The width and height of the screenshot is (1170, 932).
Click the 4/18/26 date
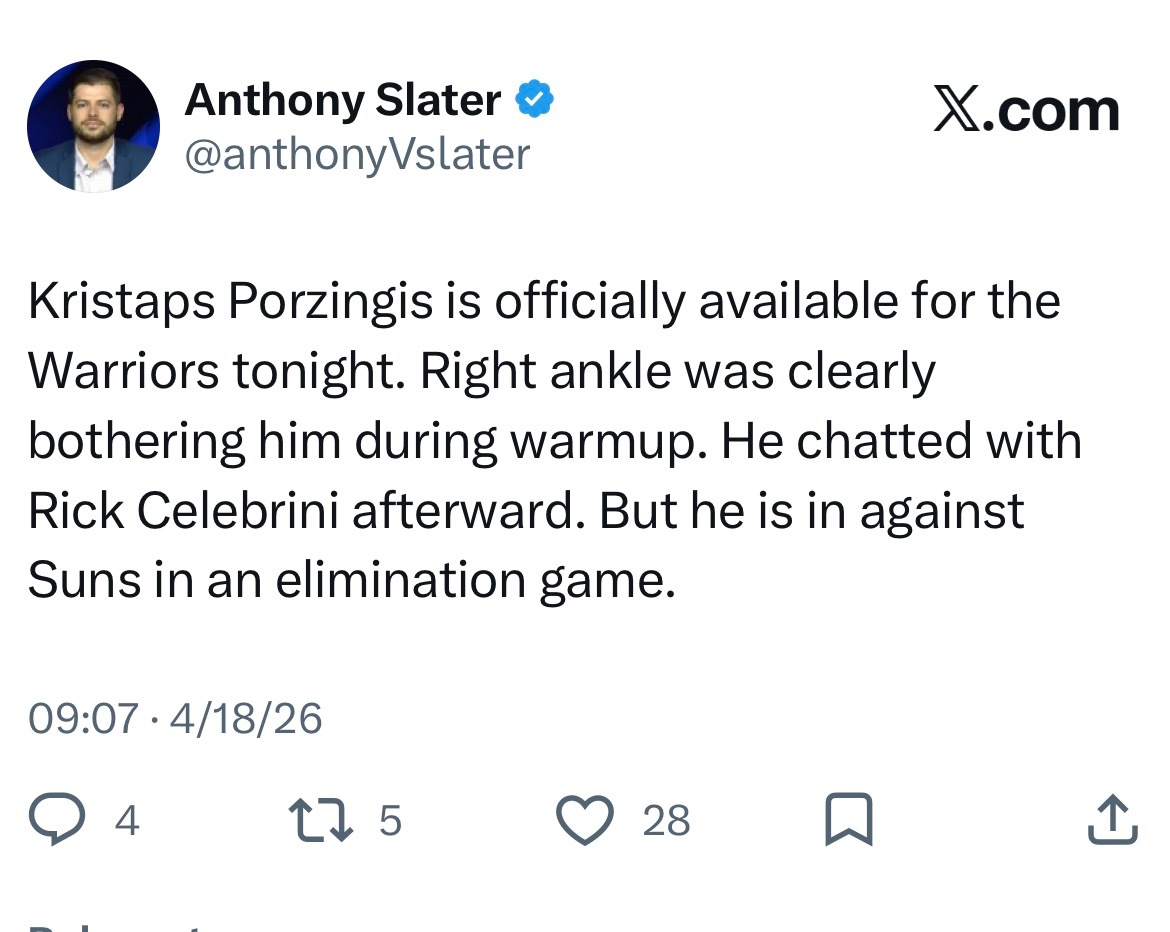coord(246,719)
